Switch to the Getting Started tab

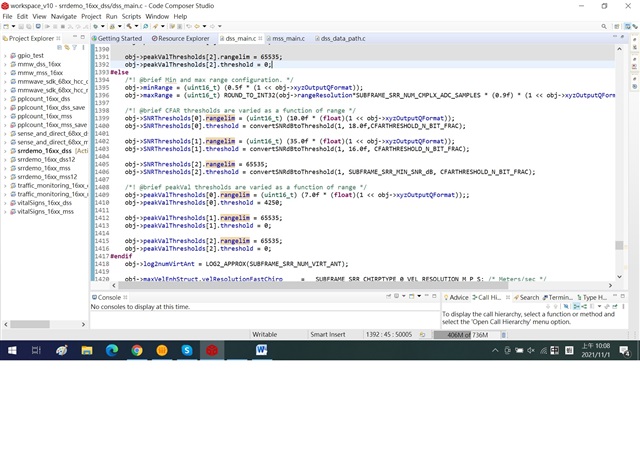[x=117, y=38]
